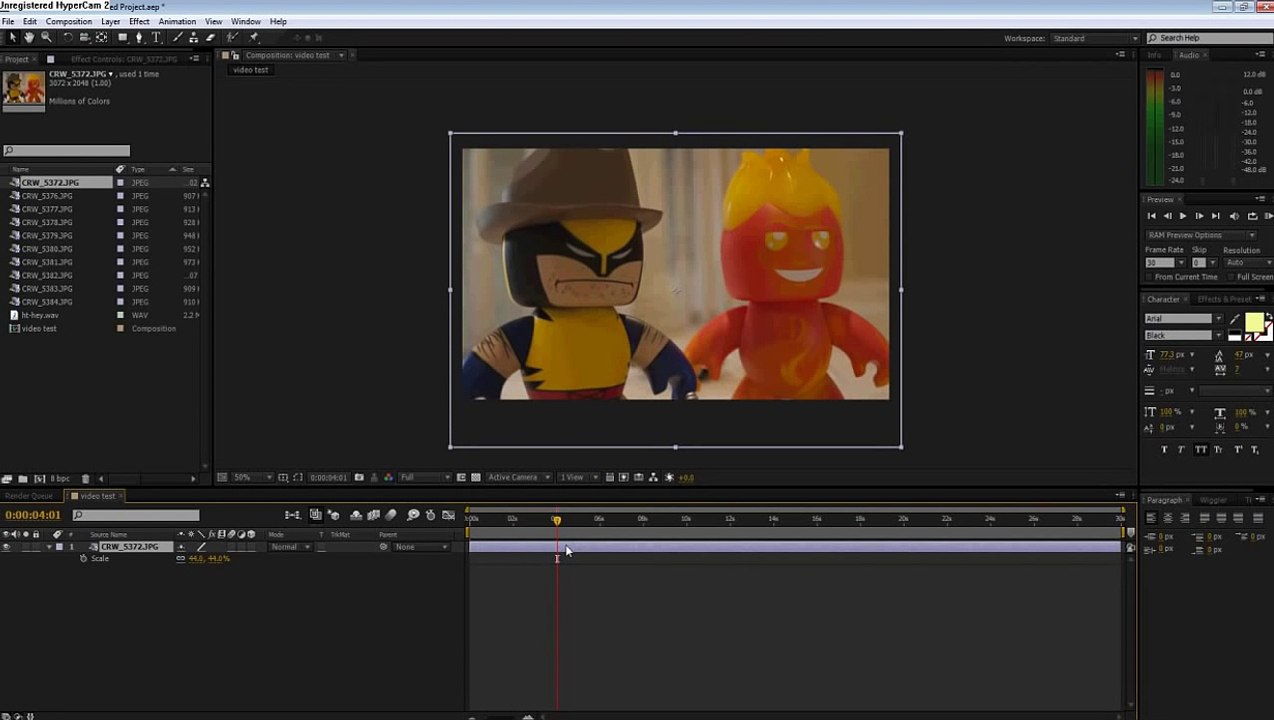Click Scale stopwatch to add keyframe
The width and height of the screenshot is (1274, 720).
coord(84,558)
